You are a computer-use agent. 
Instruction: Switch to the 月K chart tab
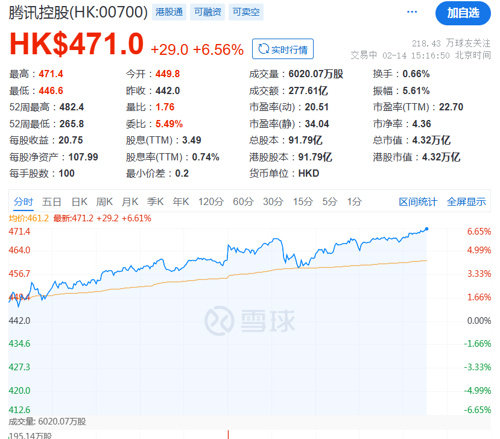130,202
